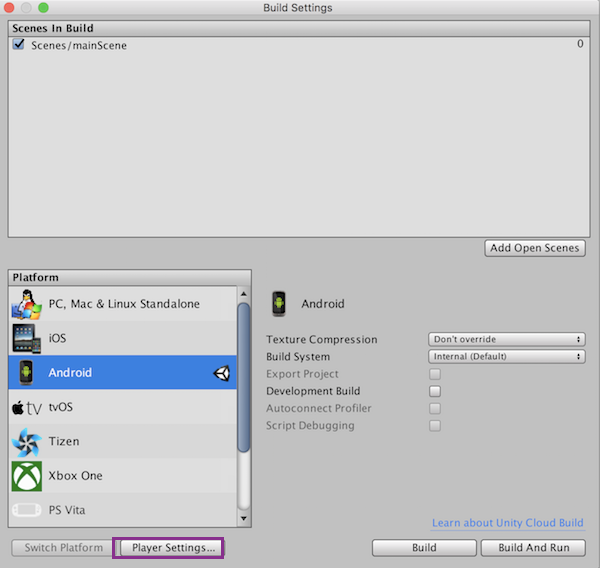This screenshot has height=568, width=600.
Task: Click the PS Vita console icon
Action: 26,510
